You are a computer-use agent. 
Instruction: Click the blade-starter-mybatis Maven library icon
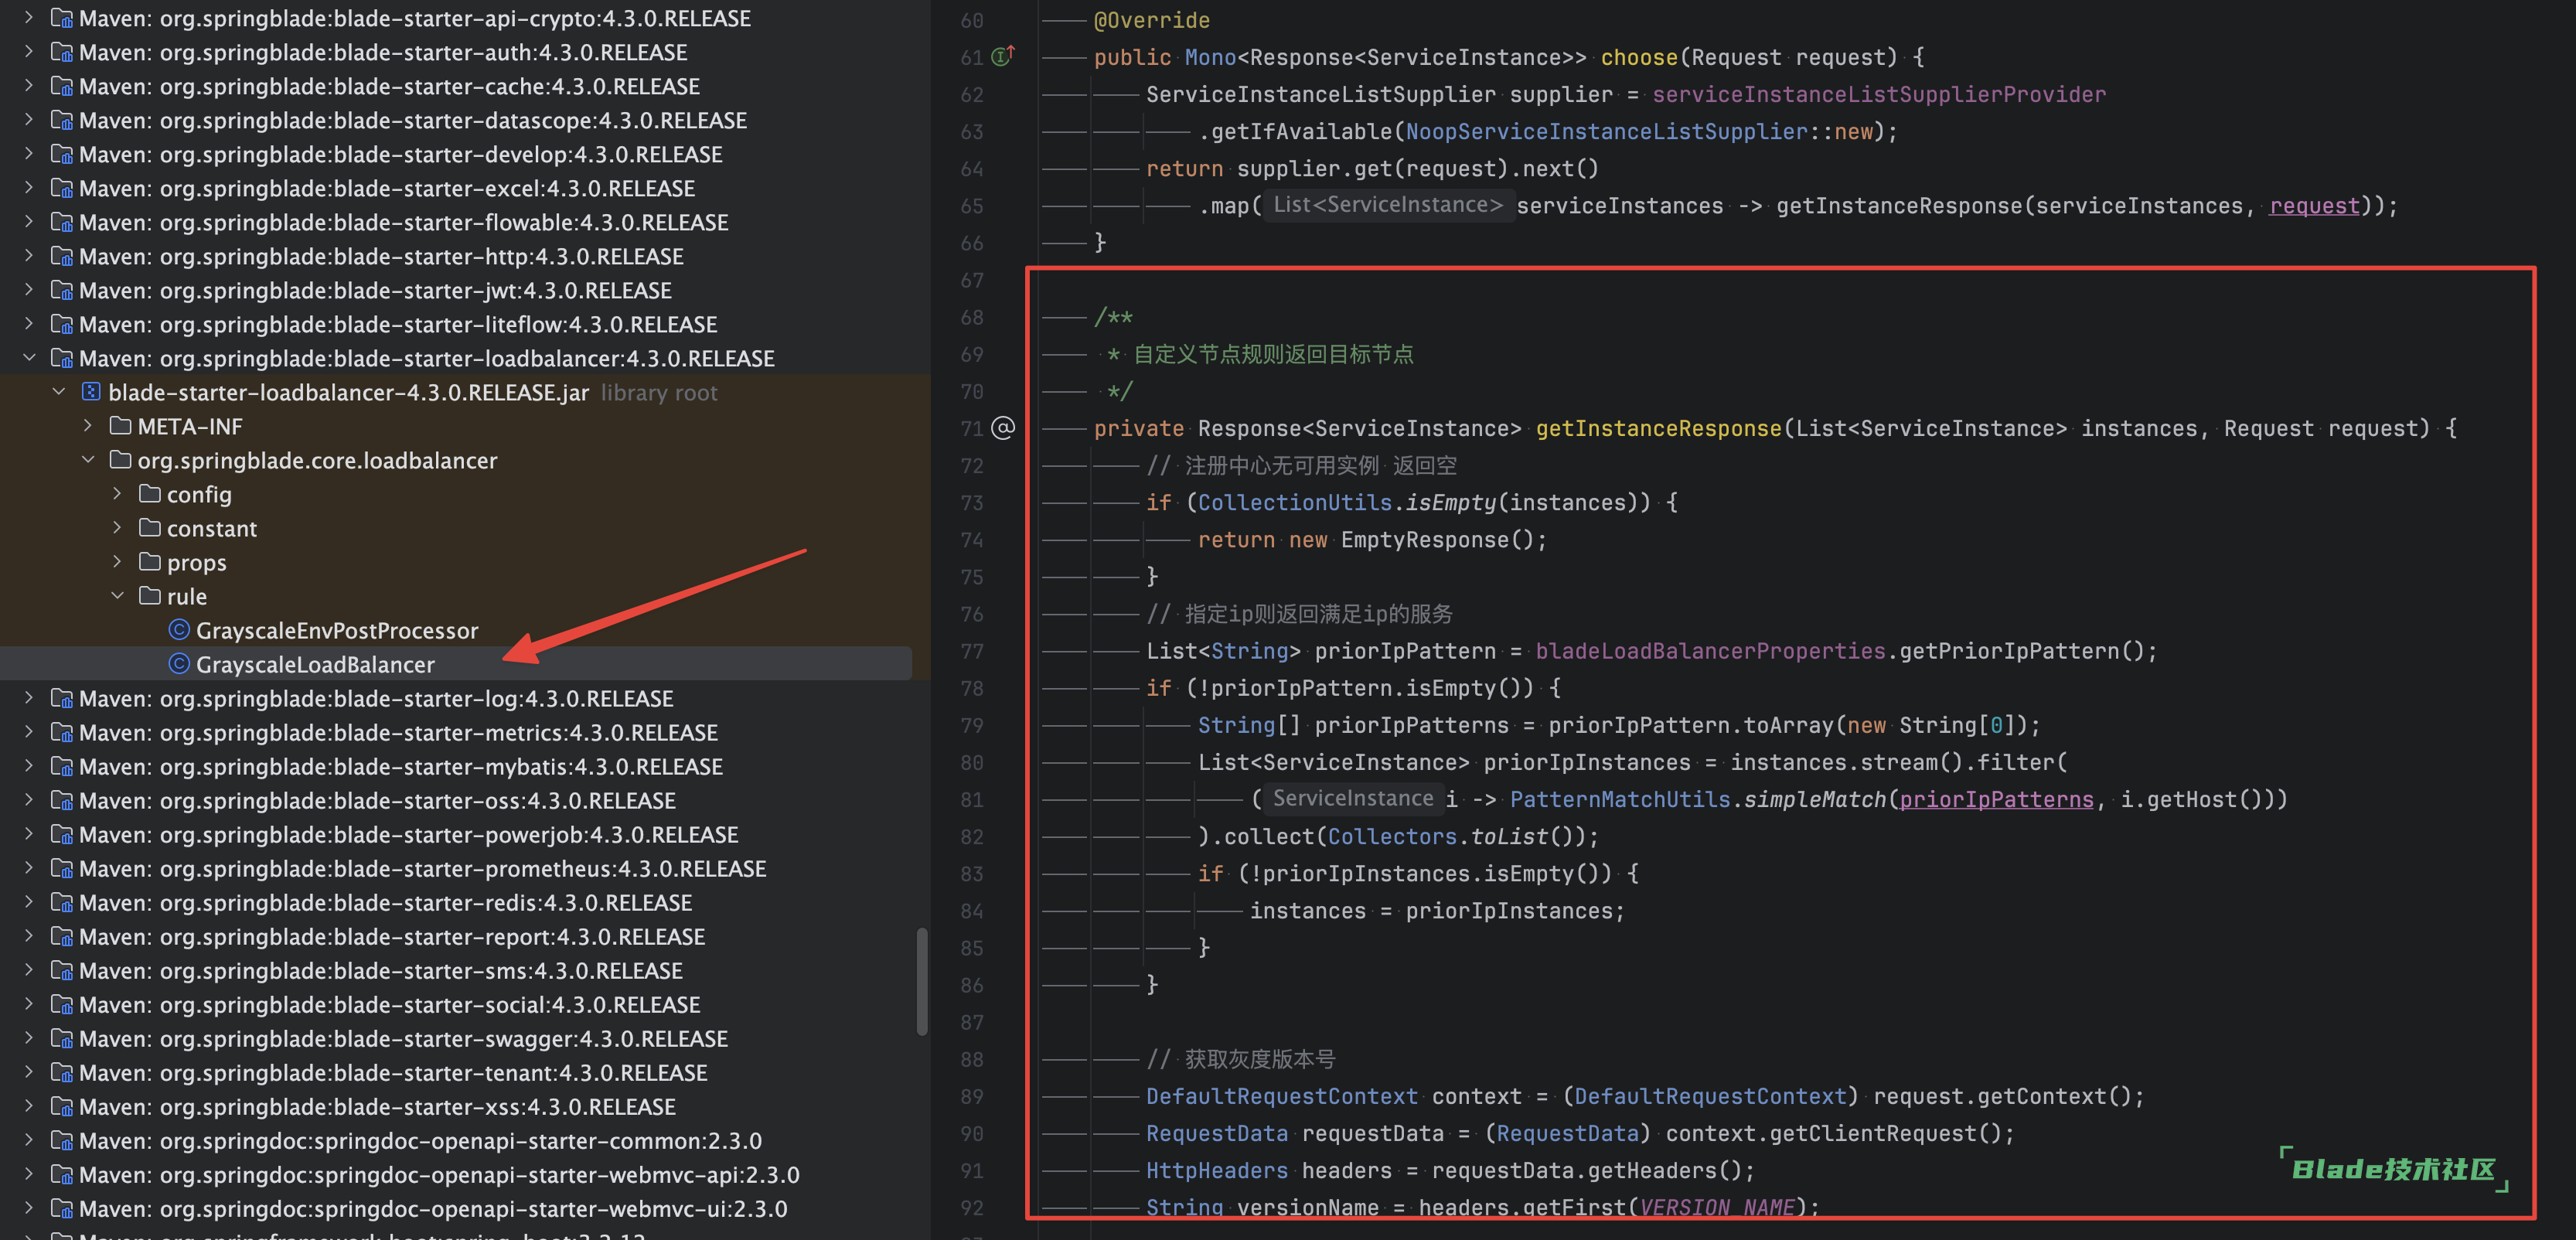(62, 766)
